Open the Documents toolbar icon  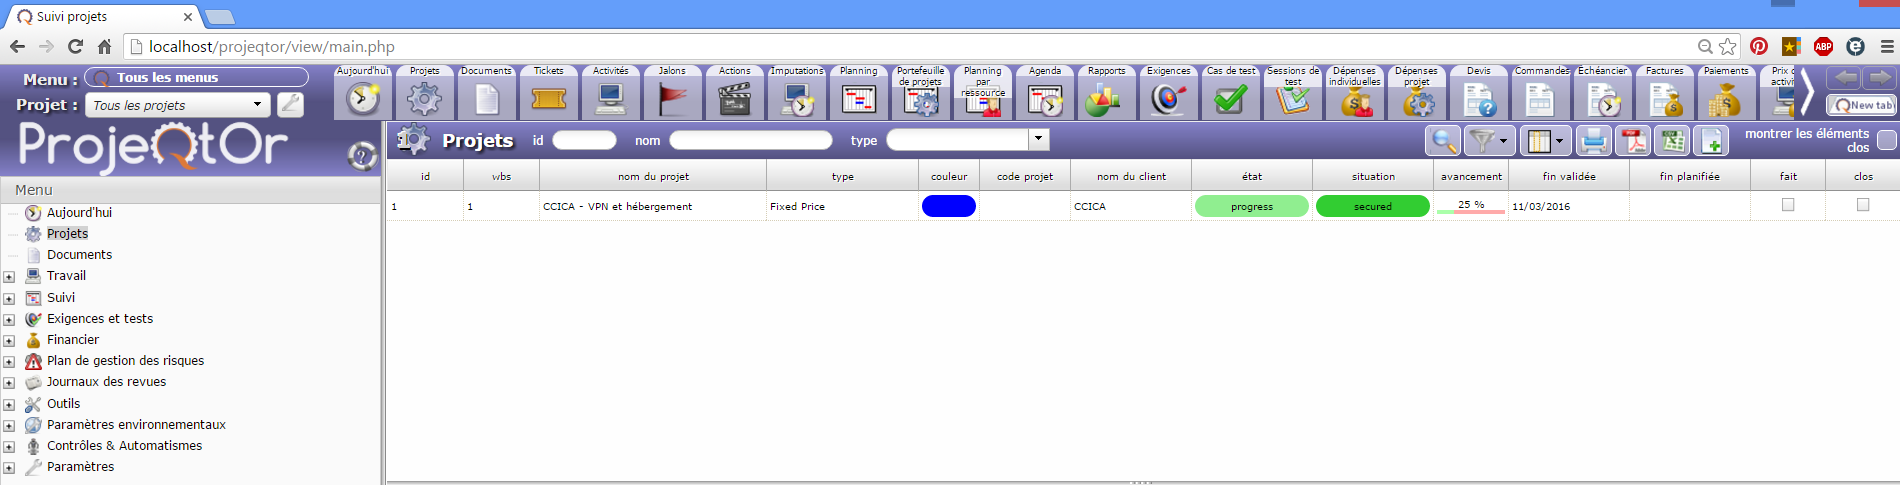click(x=487, y=99)
